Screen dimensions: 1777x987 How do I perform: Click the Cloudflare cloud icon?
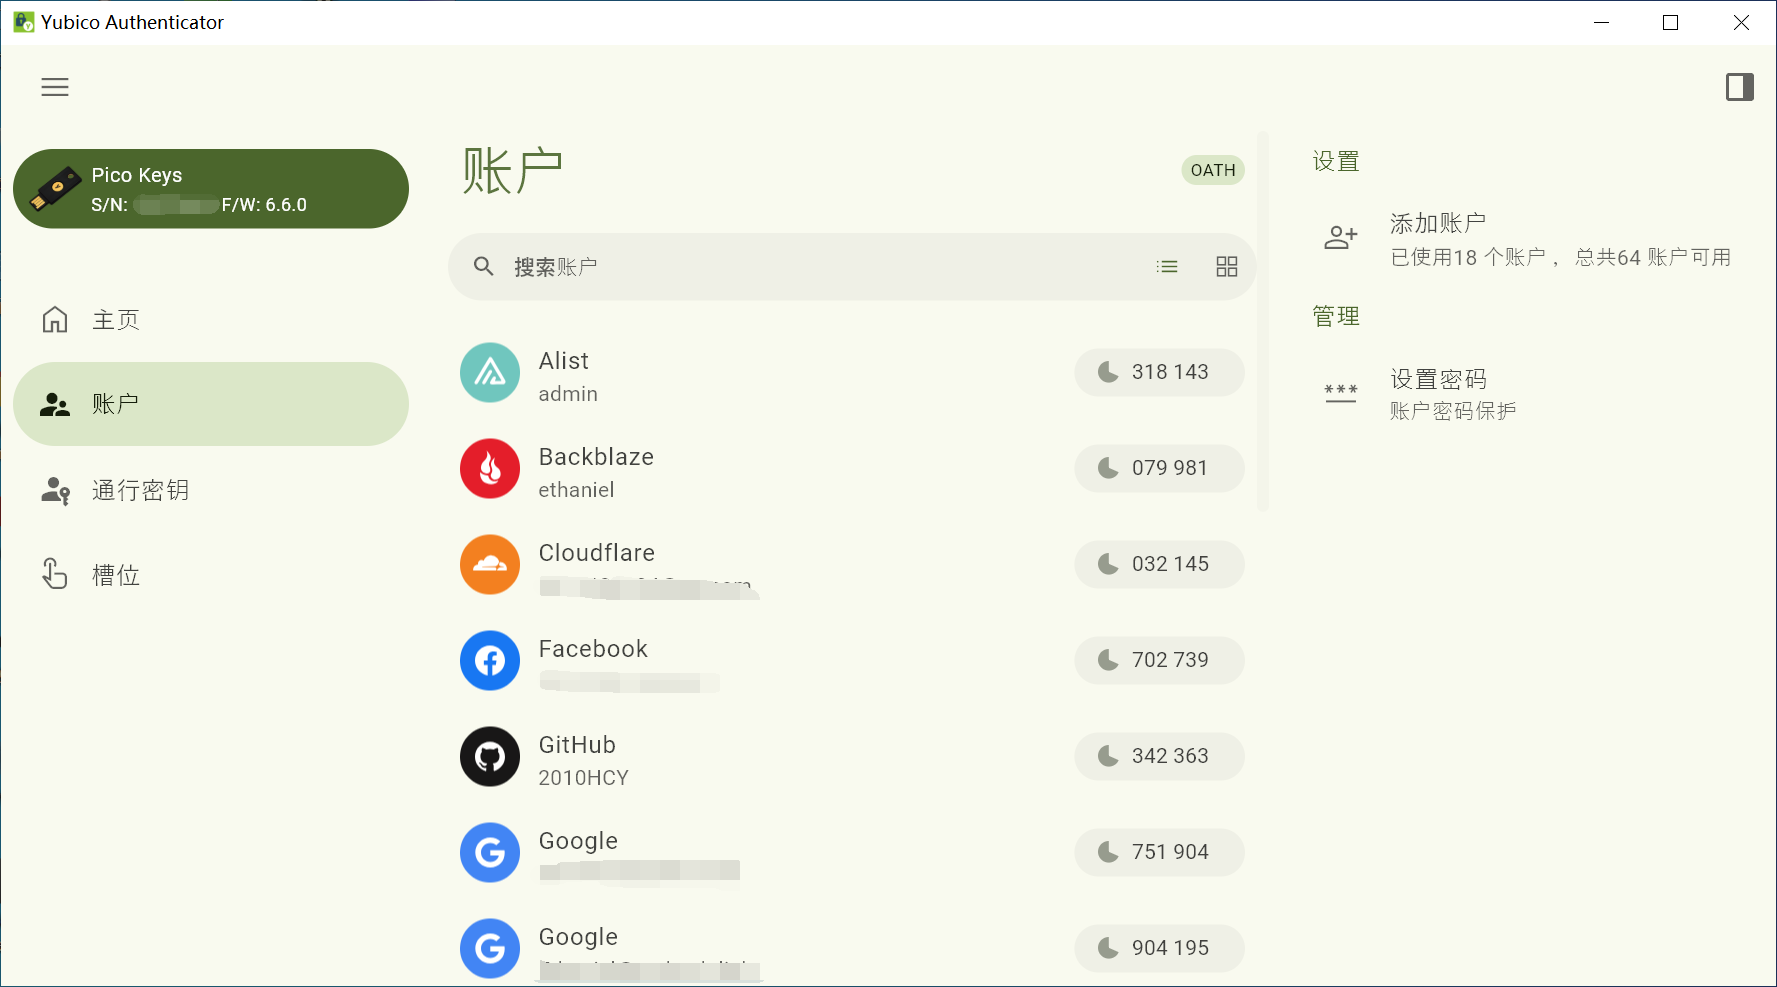click(490, 565)
